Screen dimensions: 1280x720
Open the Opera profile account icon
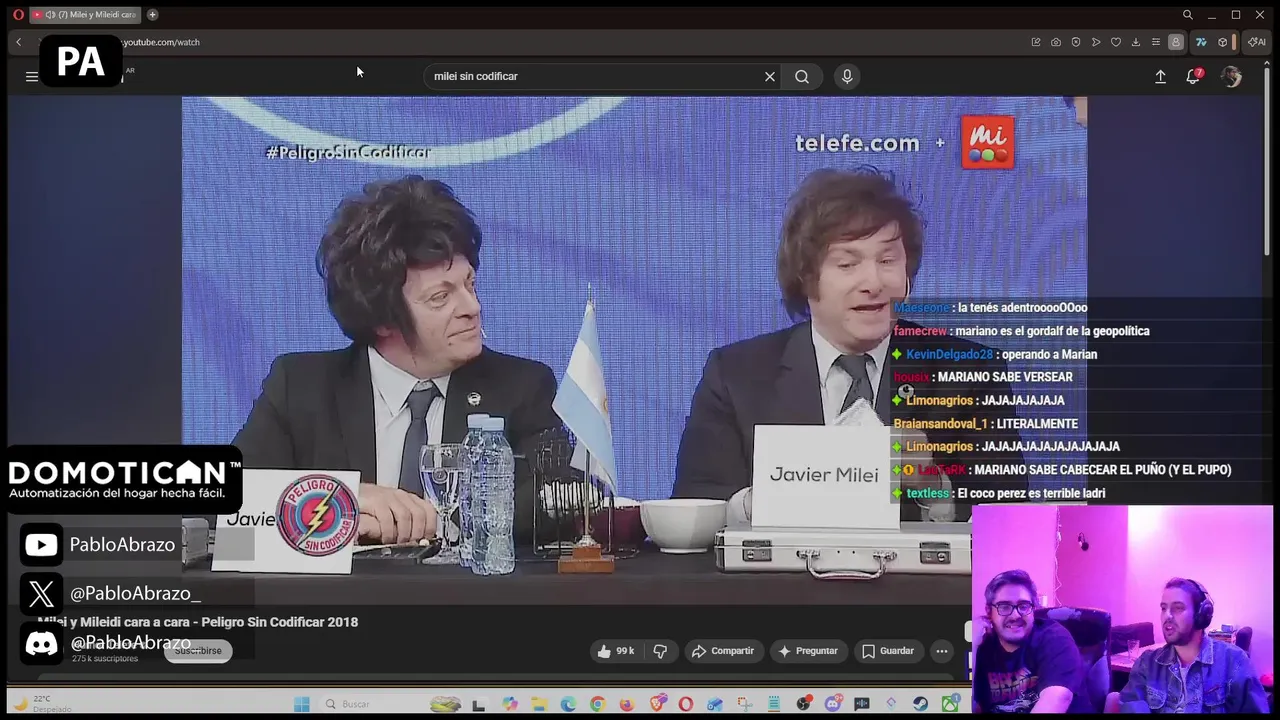[1176, 42]
